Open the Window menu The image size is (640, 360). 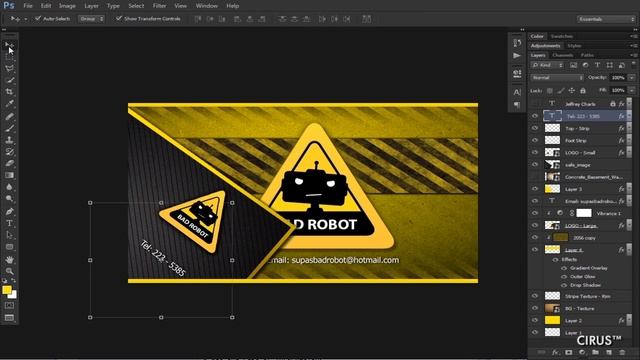(207, 6)
